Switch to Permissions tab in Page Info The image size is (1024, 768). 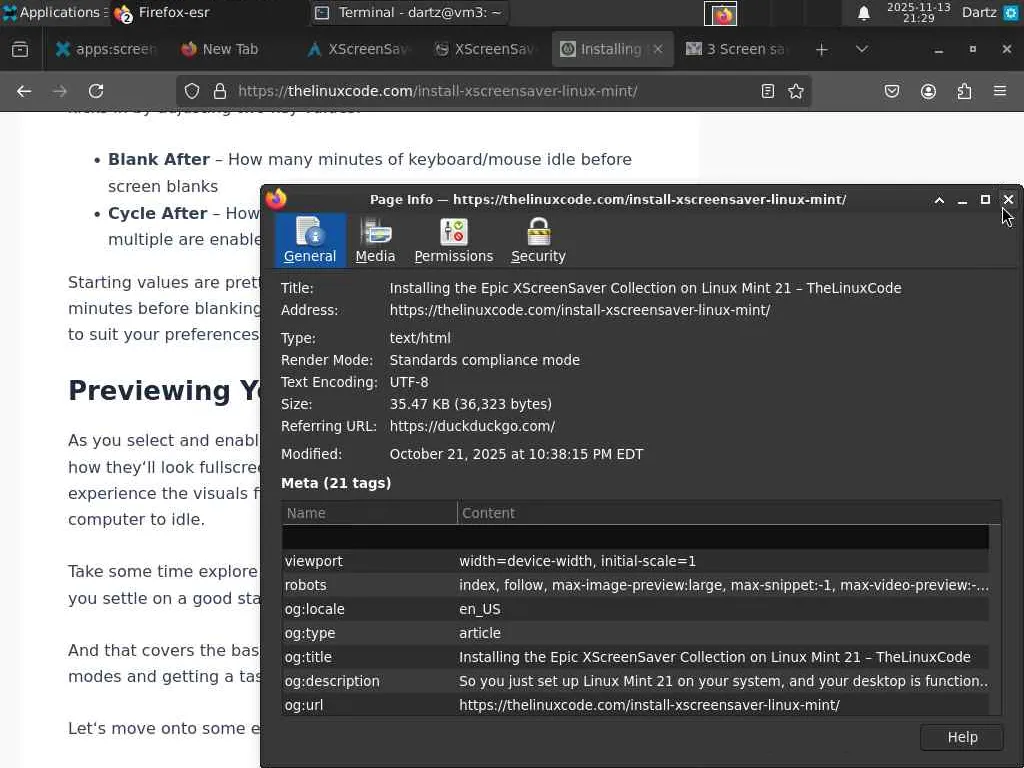pyautogui.click(x=453, y=240)
